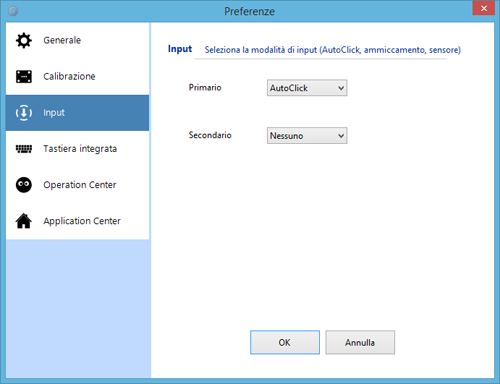Click the app icon in the title bar
Screen dimensions: 500x384
coord(13,11)
